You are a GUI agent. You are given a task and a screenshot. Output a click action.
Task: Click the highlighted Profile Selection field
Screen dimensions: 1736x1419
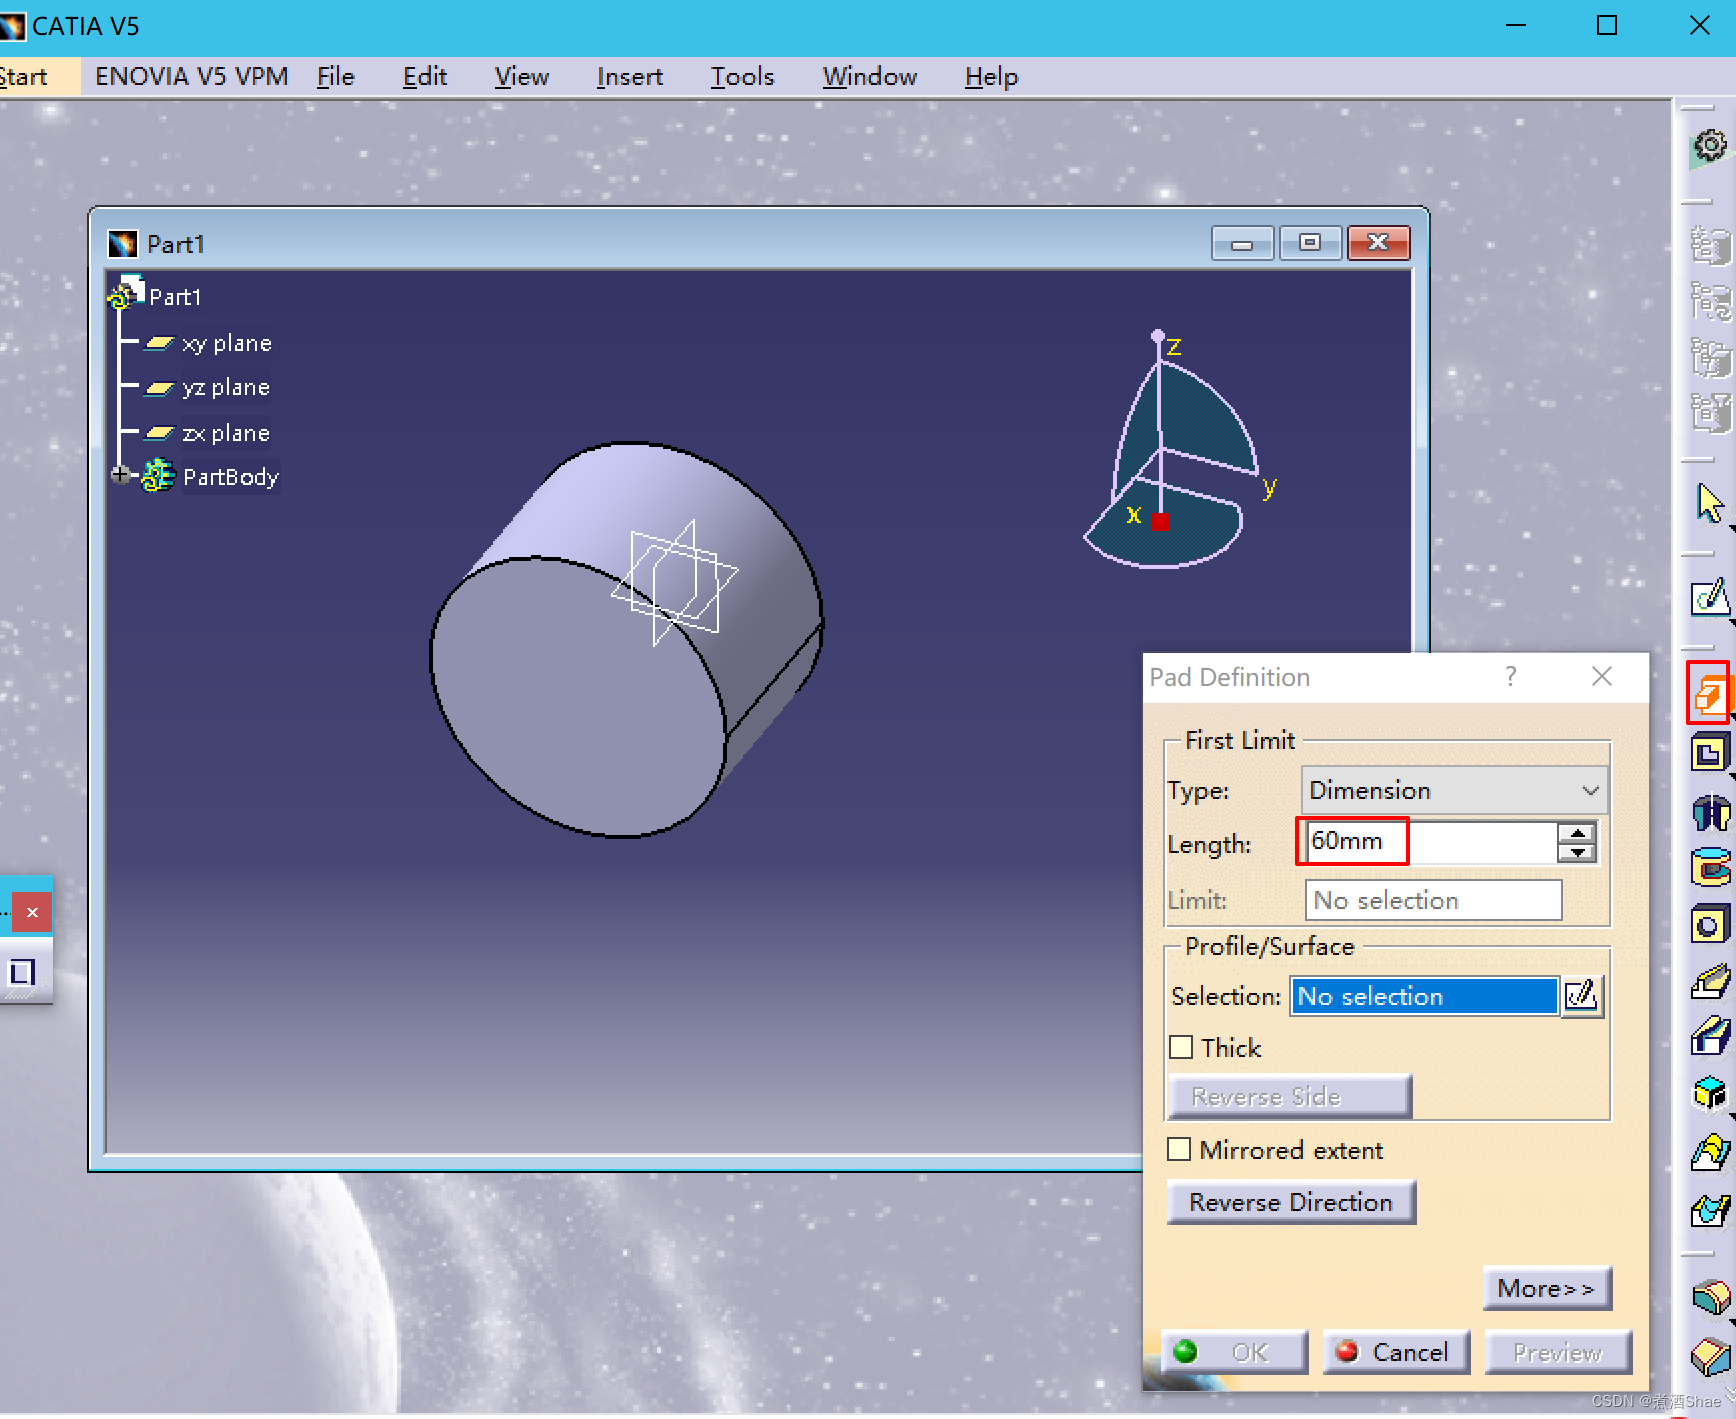tap(1425, 996)
